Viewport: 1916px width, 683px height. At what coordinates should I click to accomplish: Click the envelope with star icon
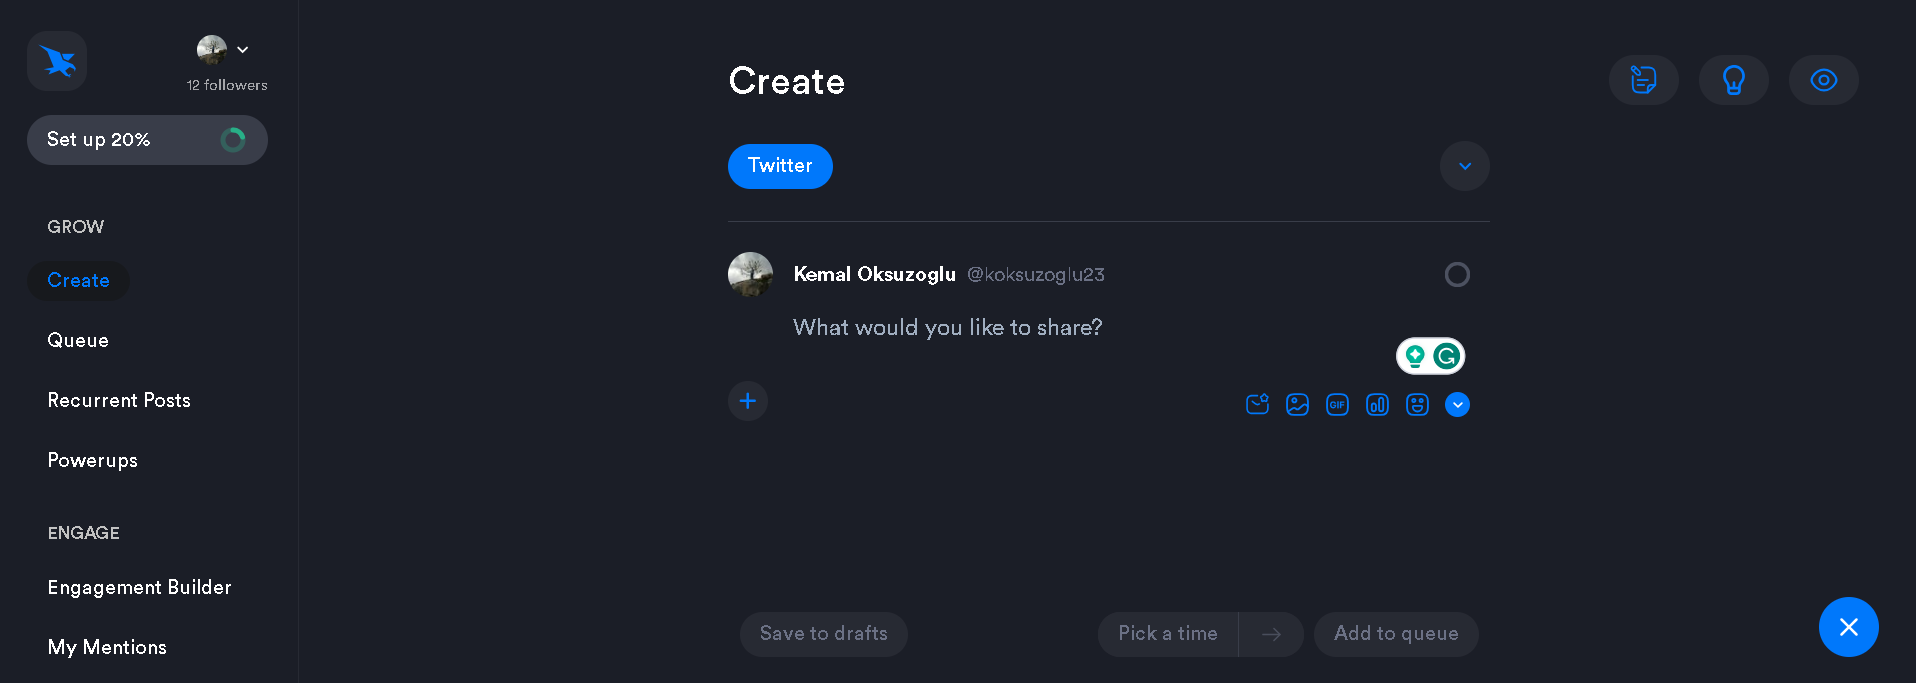(x=1257, y=404)
